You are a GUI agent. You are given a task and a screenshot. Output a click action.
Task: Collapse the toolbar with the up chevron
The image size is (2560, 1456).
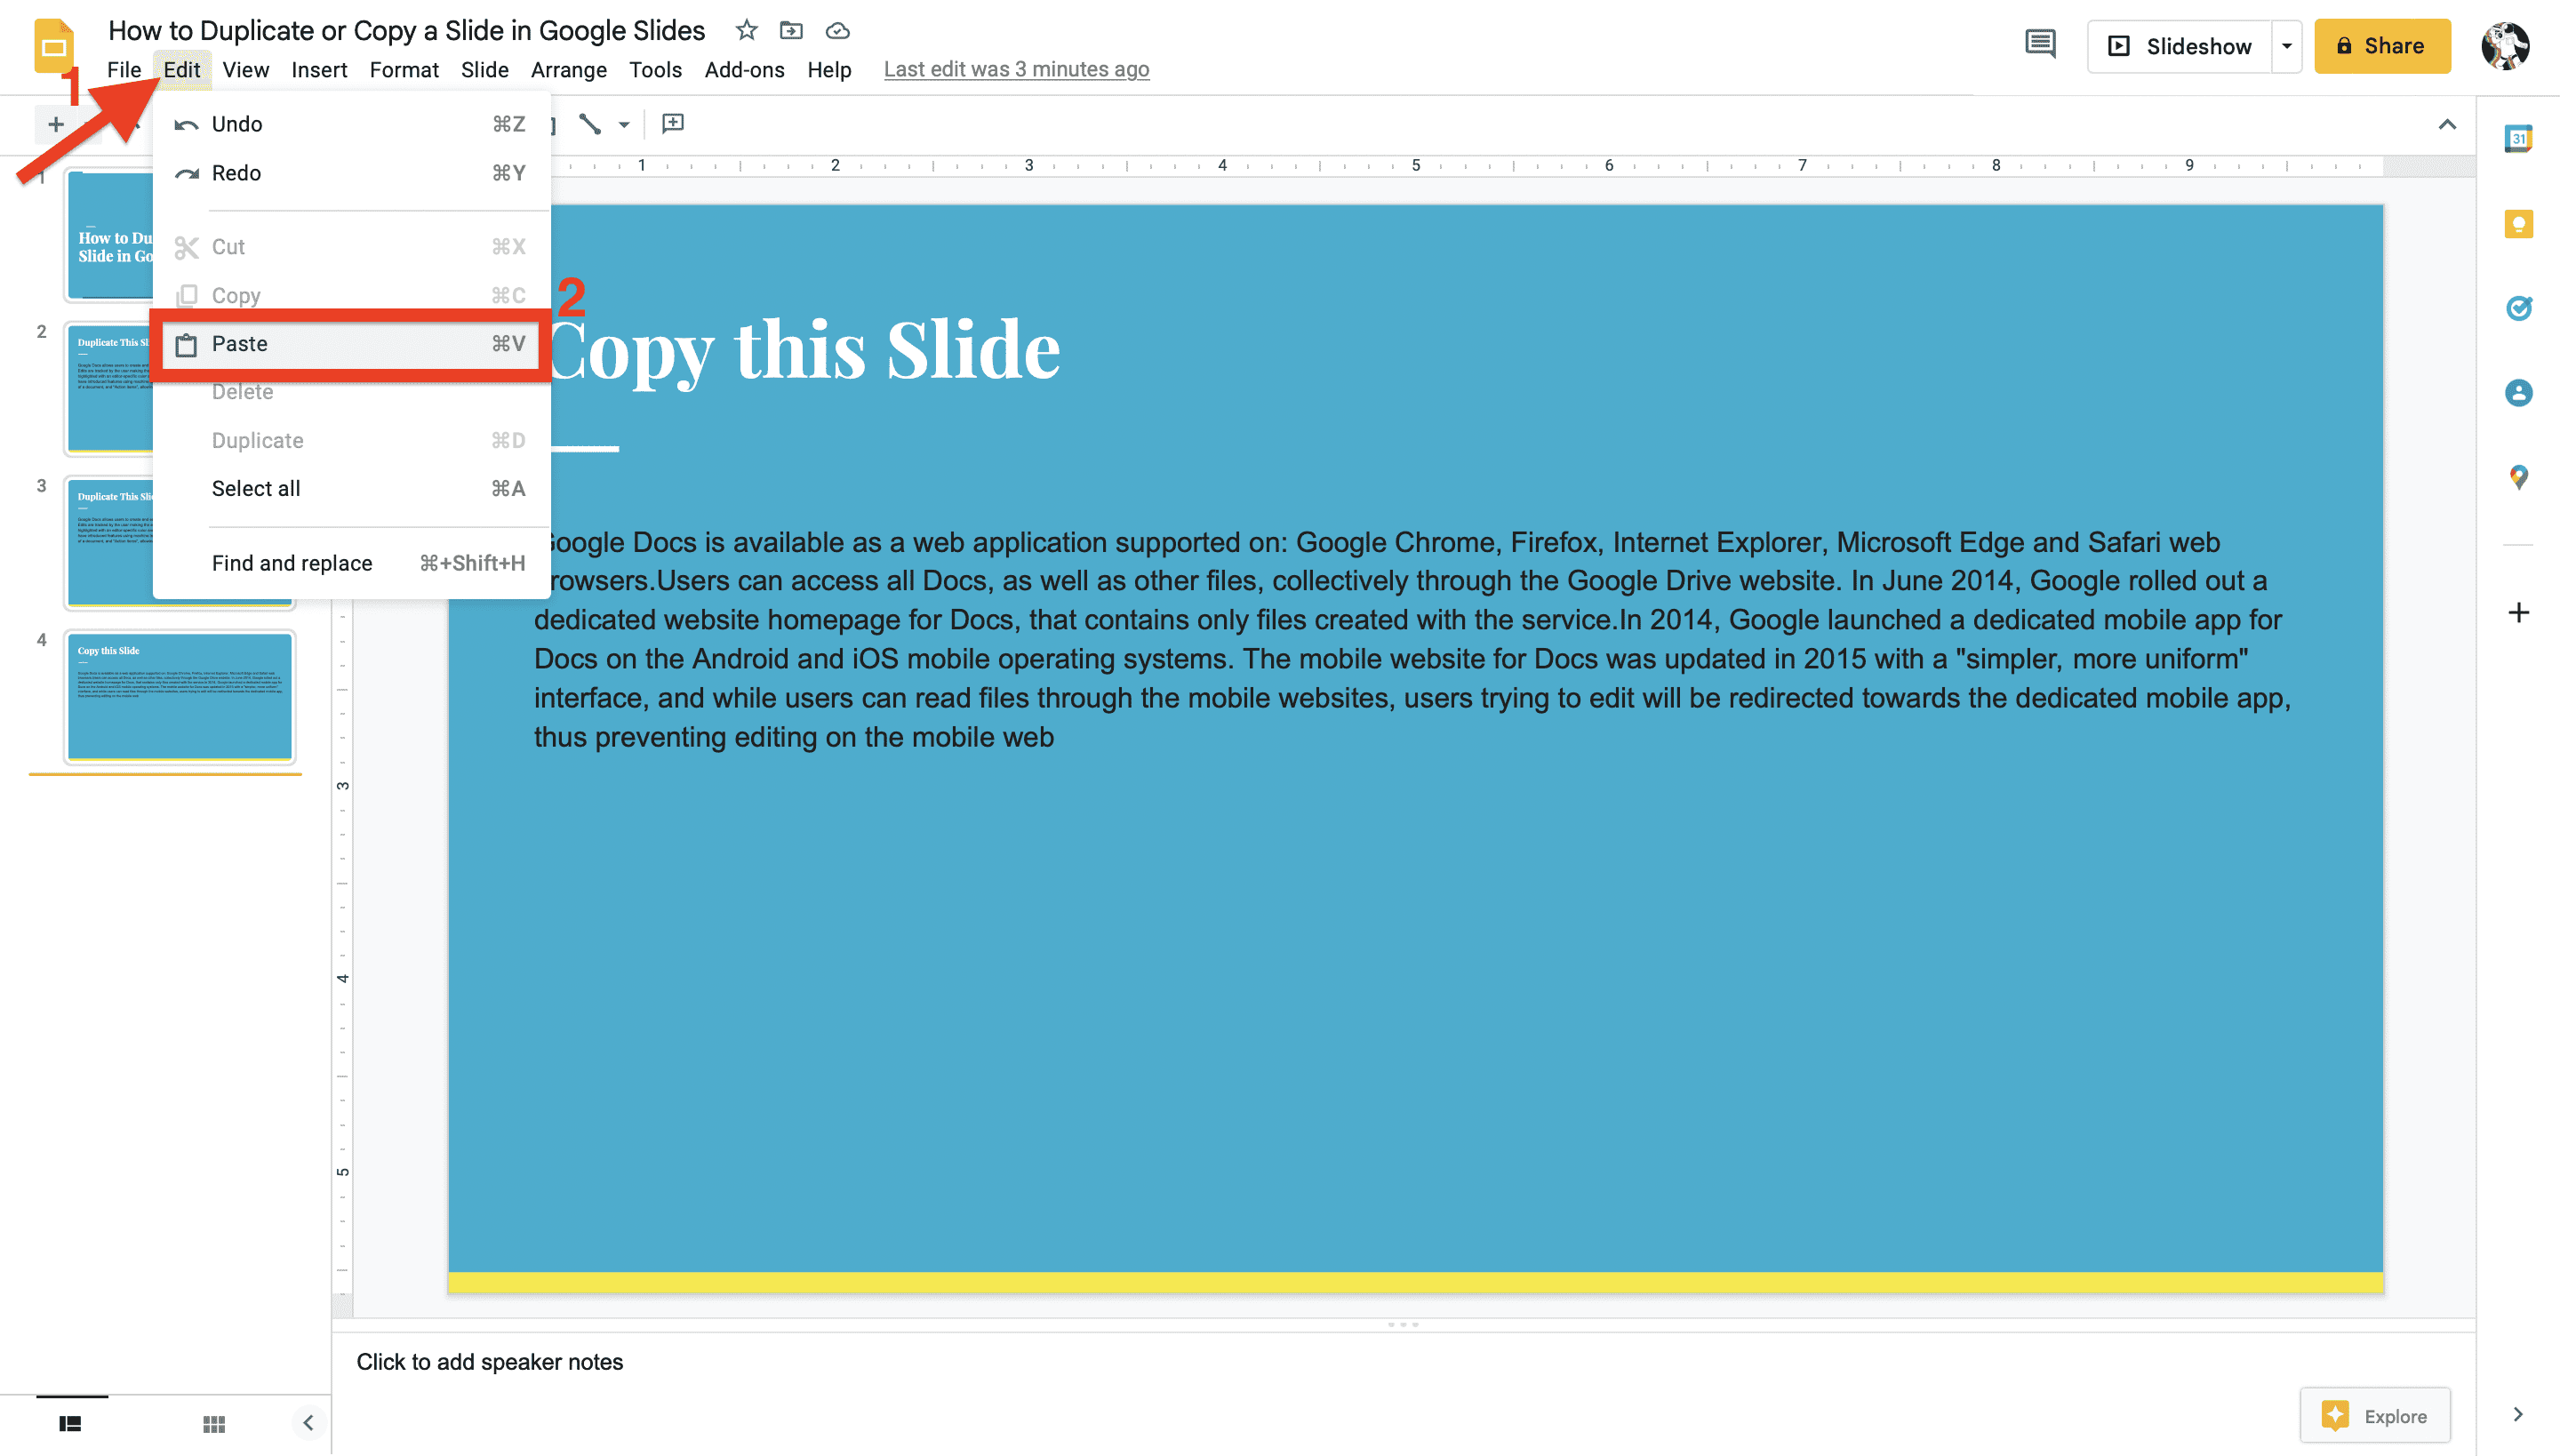(2447, 124)
